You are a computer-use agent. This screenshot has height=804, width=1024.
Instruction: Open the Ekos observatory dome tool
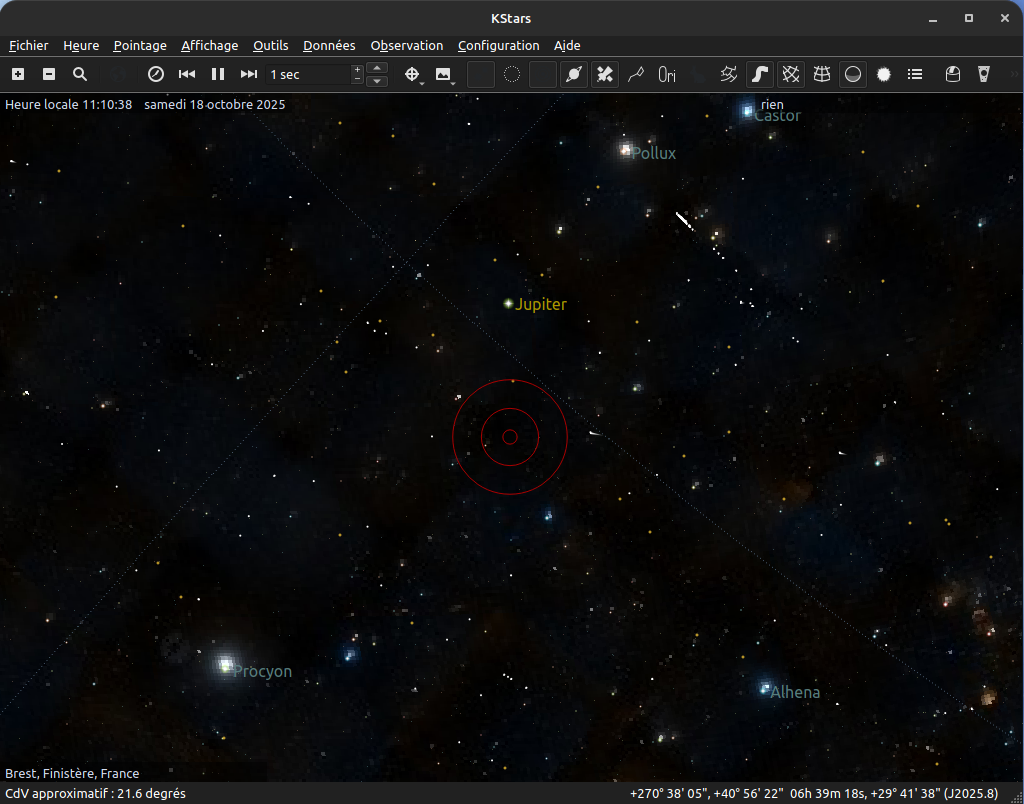(953, 74)
